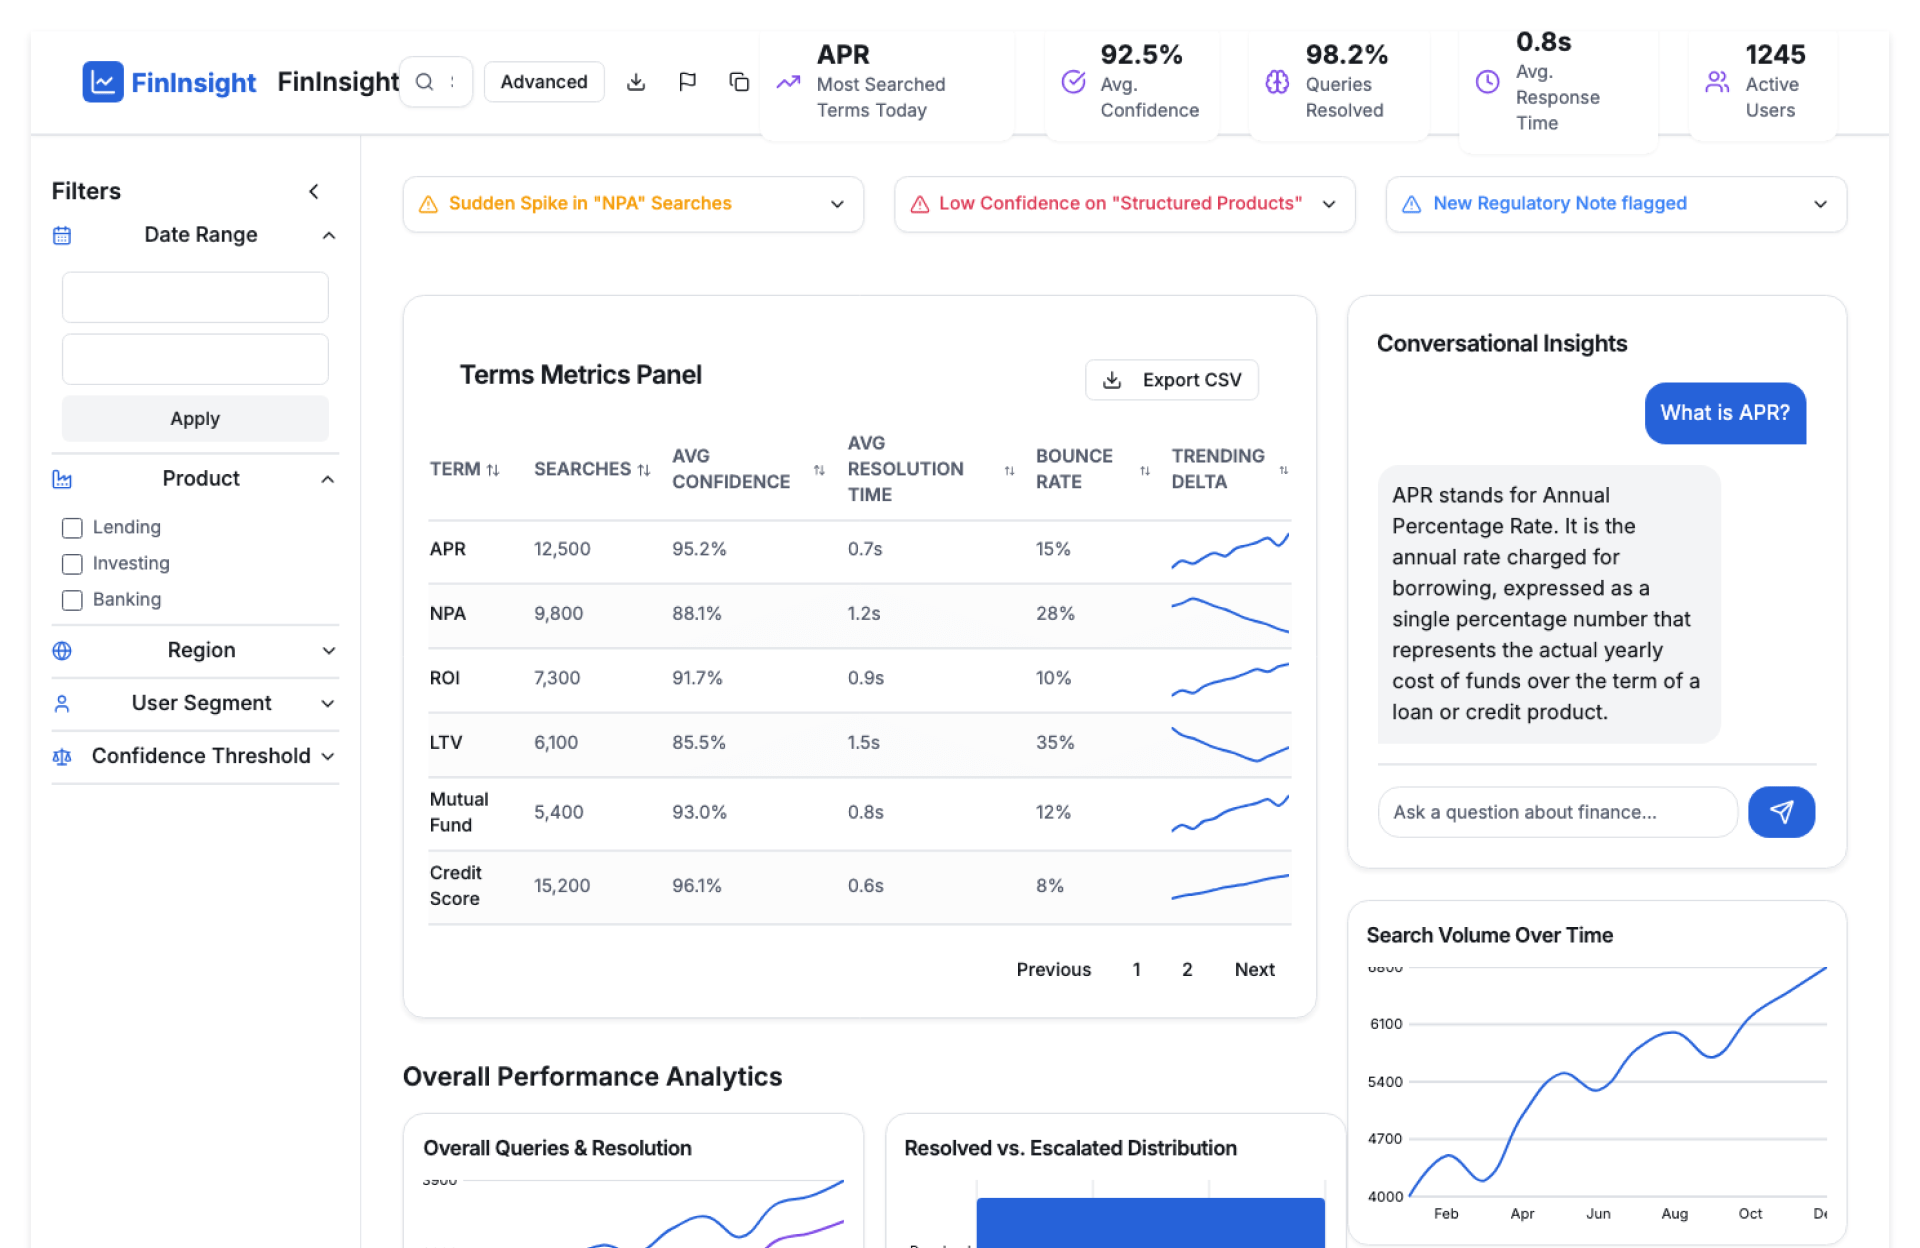Click the flag icon in the top toolbar
Image resolution: width=1920 pixels, height=1248 pixels.
coord(687,82)
